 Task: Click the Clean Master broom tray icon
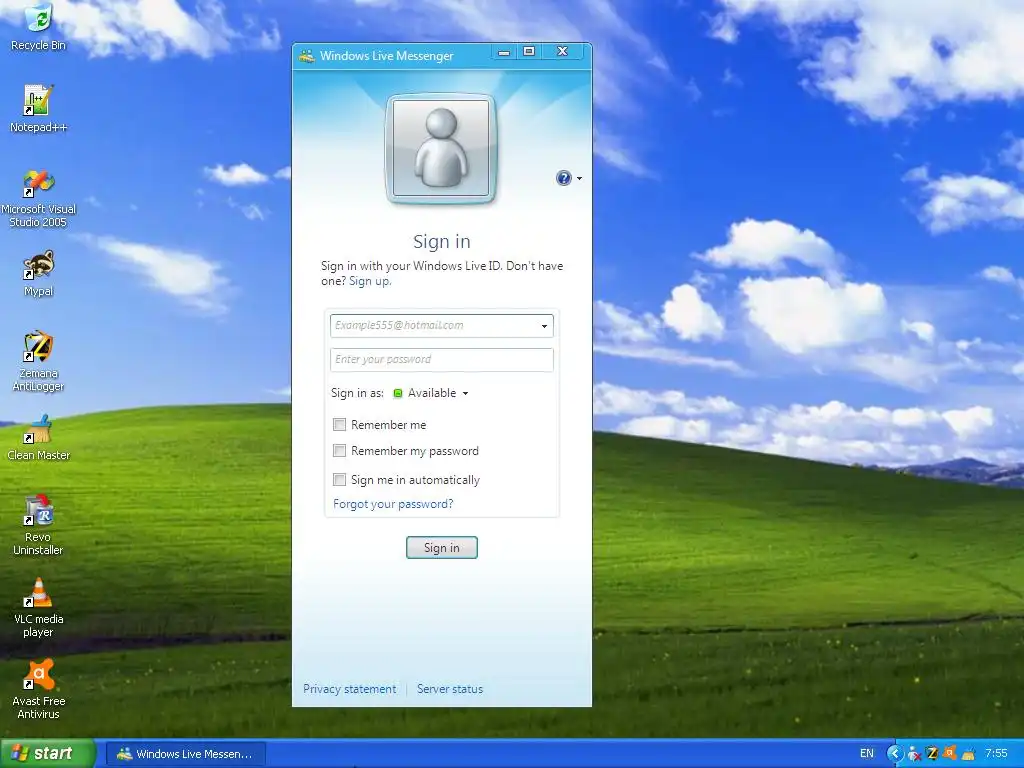click(968, 754)
